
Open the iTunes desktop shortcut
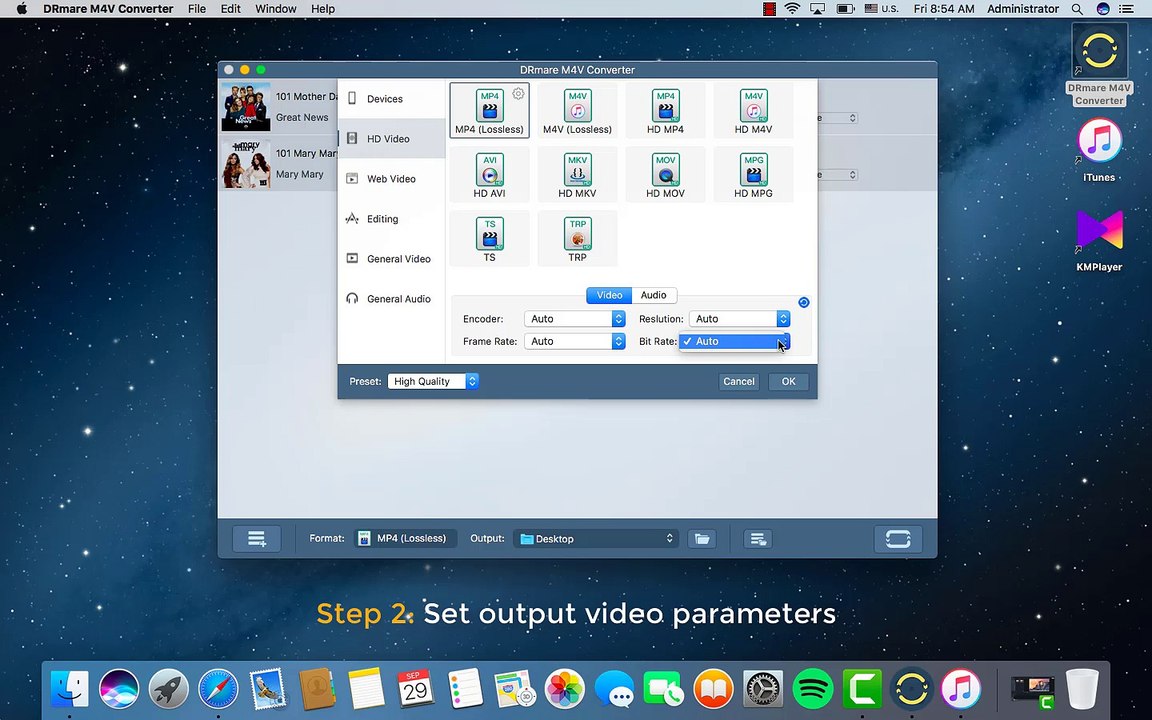(1099, 151)
